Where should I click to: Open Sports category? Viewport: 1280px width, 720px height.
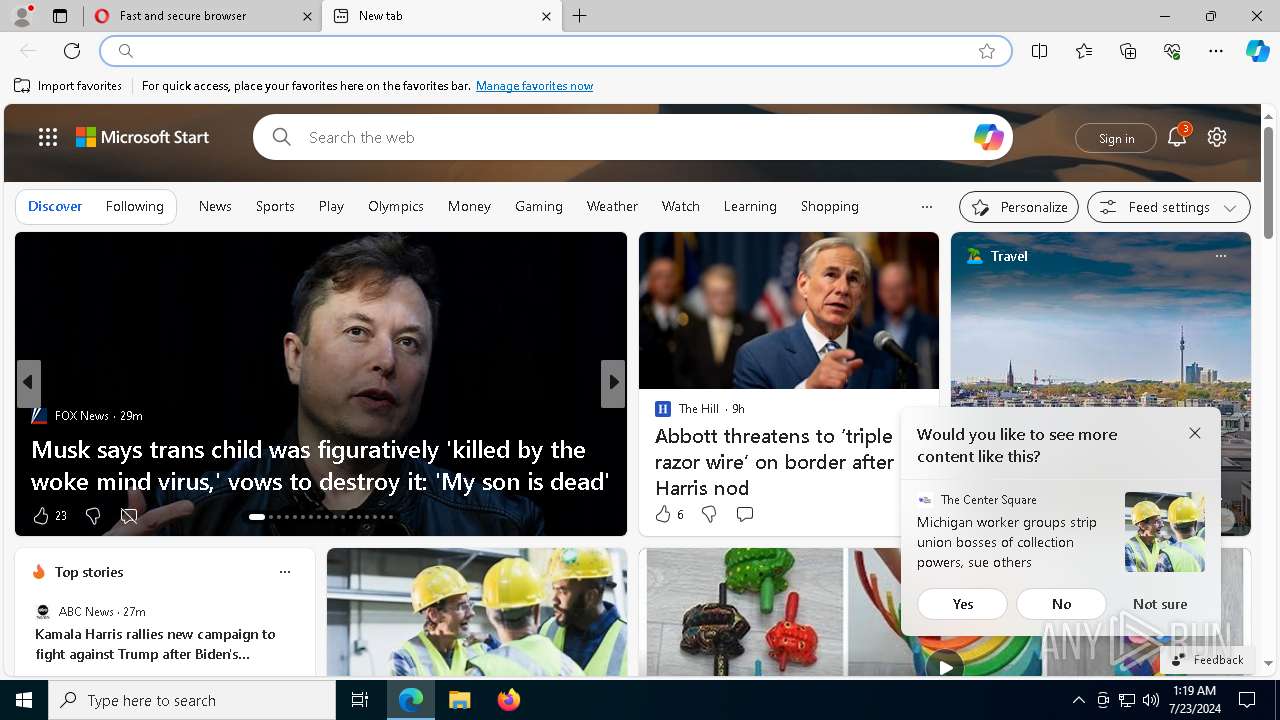click(x=275, y=206)
